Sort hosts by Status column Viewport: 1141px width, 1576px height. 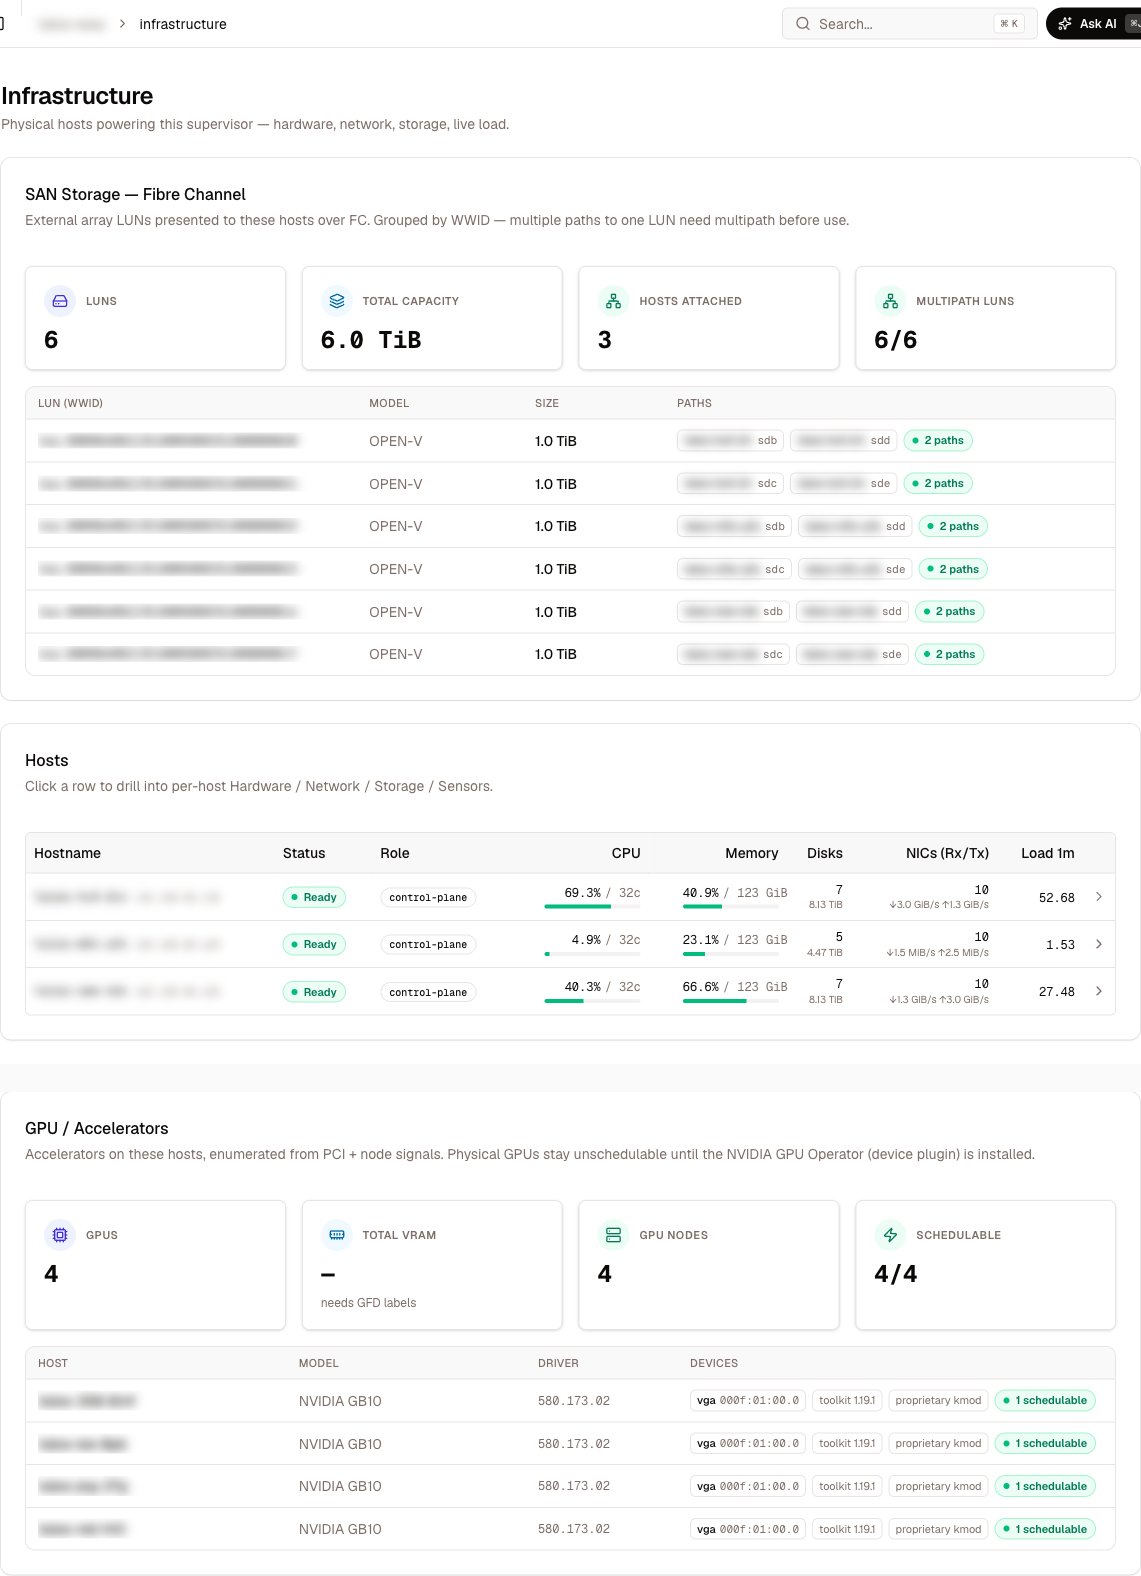(x=304, y=853)
